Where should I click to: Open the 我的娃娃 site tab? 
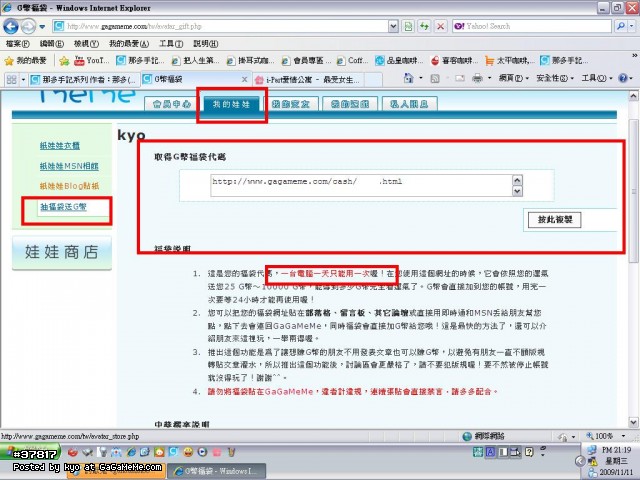[x=231, y=104]
